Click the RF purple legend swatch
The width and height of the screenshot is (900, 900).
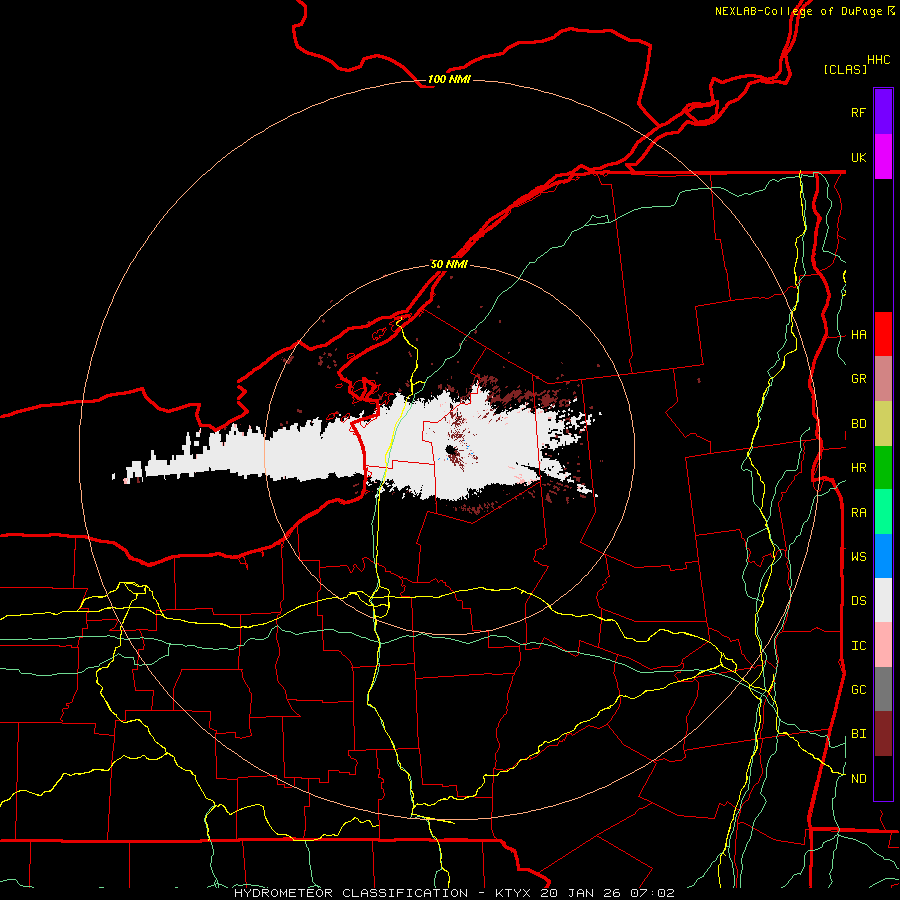tap(883, 112)
